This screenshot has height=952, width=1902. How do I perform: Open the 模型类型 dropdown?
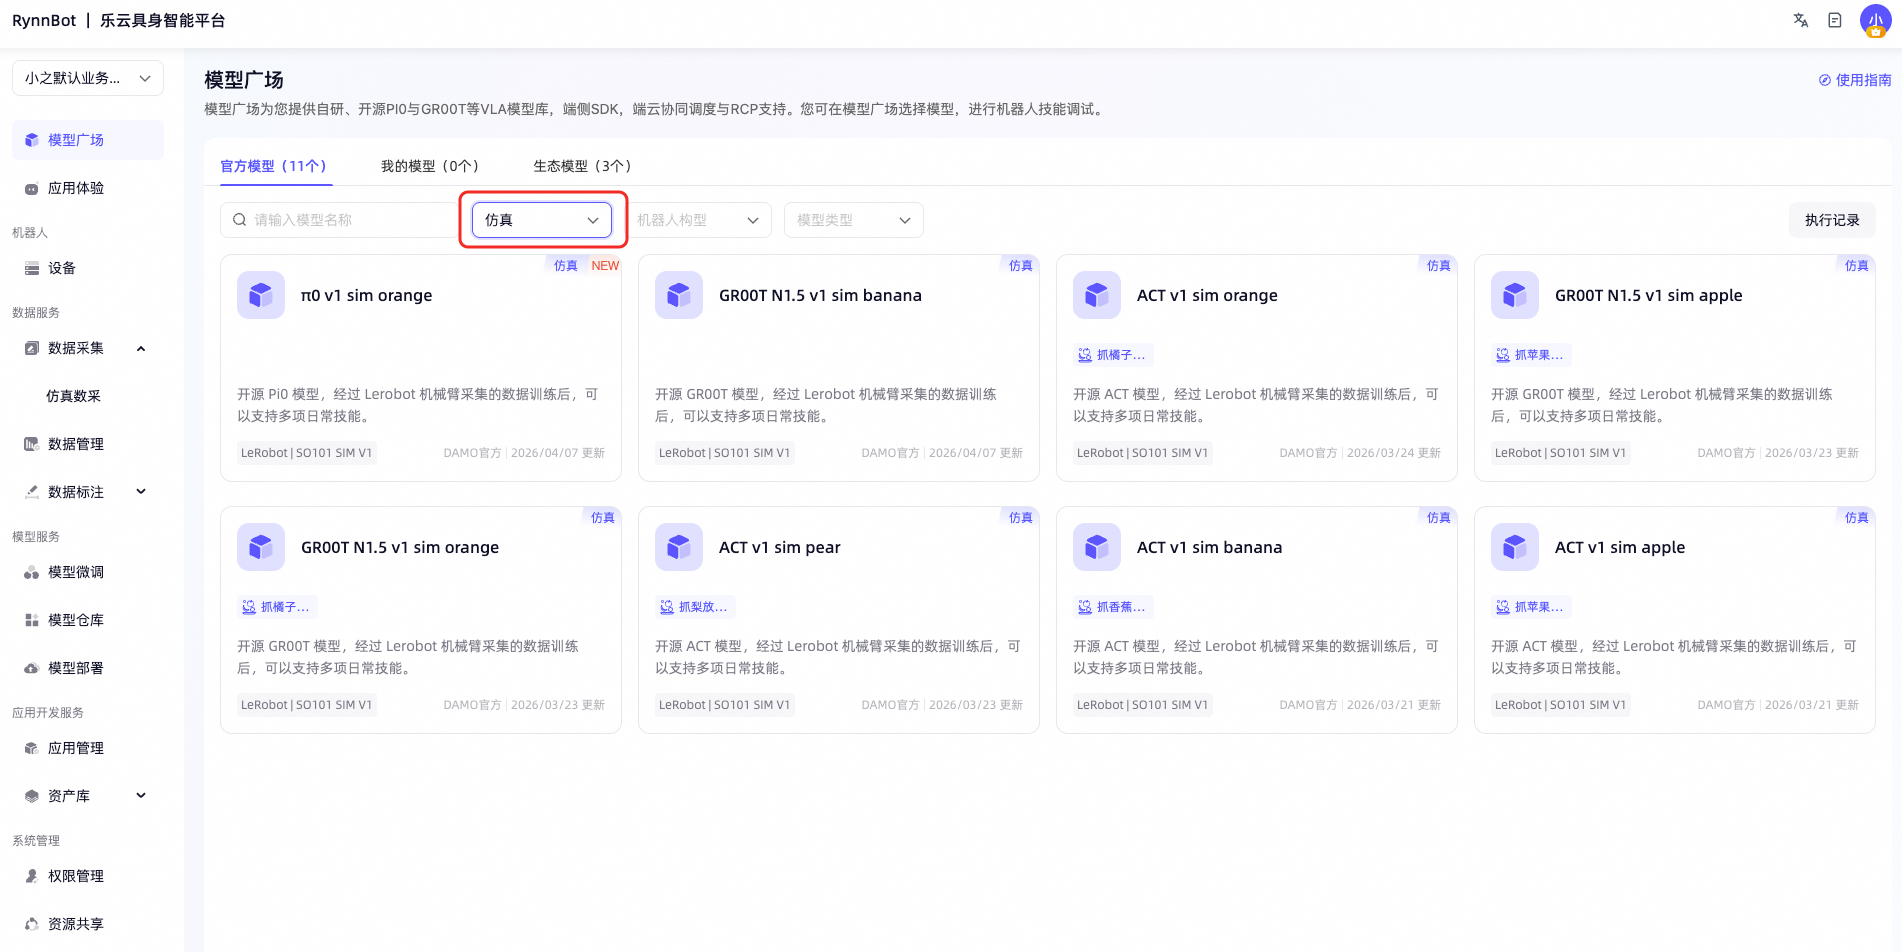point(854,220)
